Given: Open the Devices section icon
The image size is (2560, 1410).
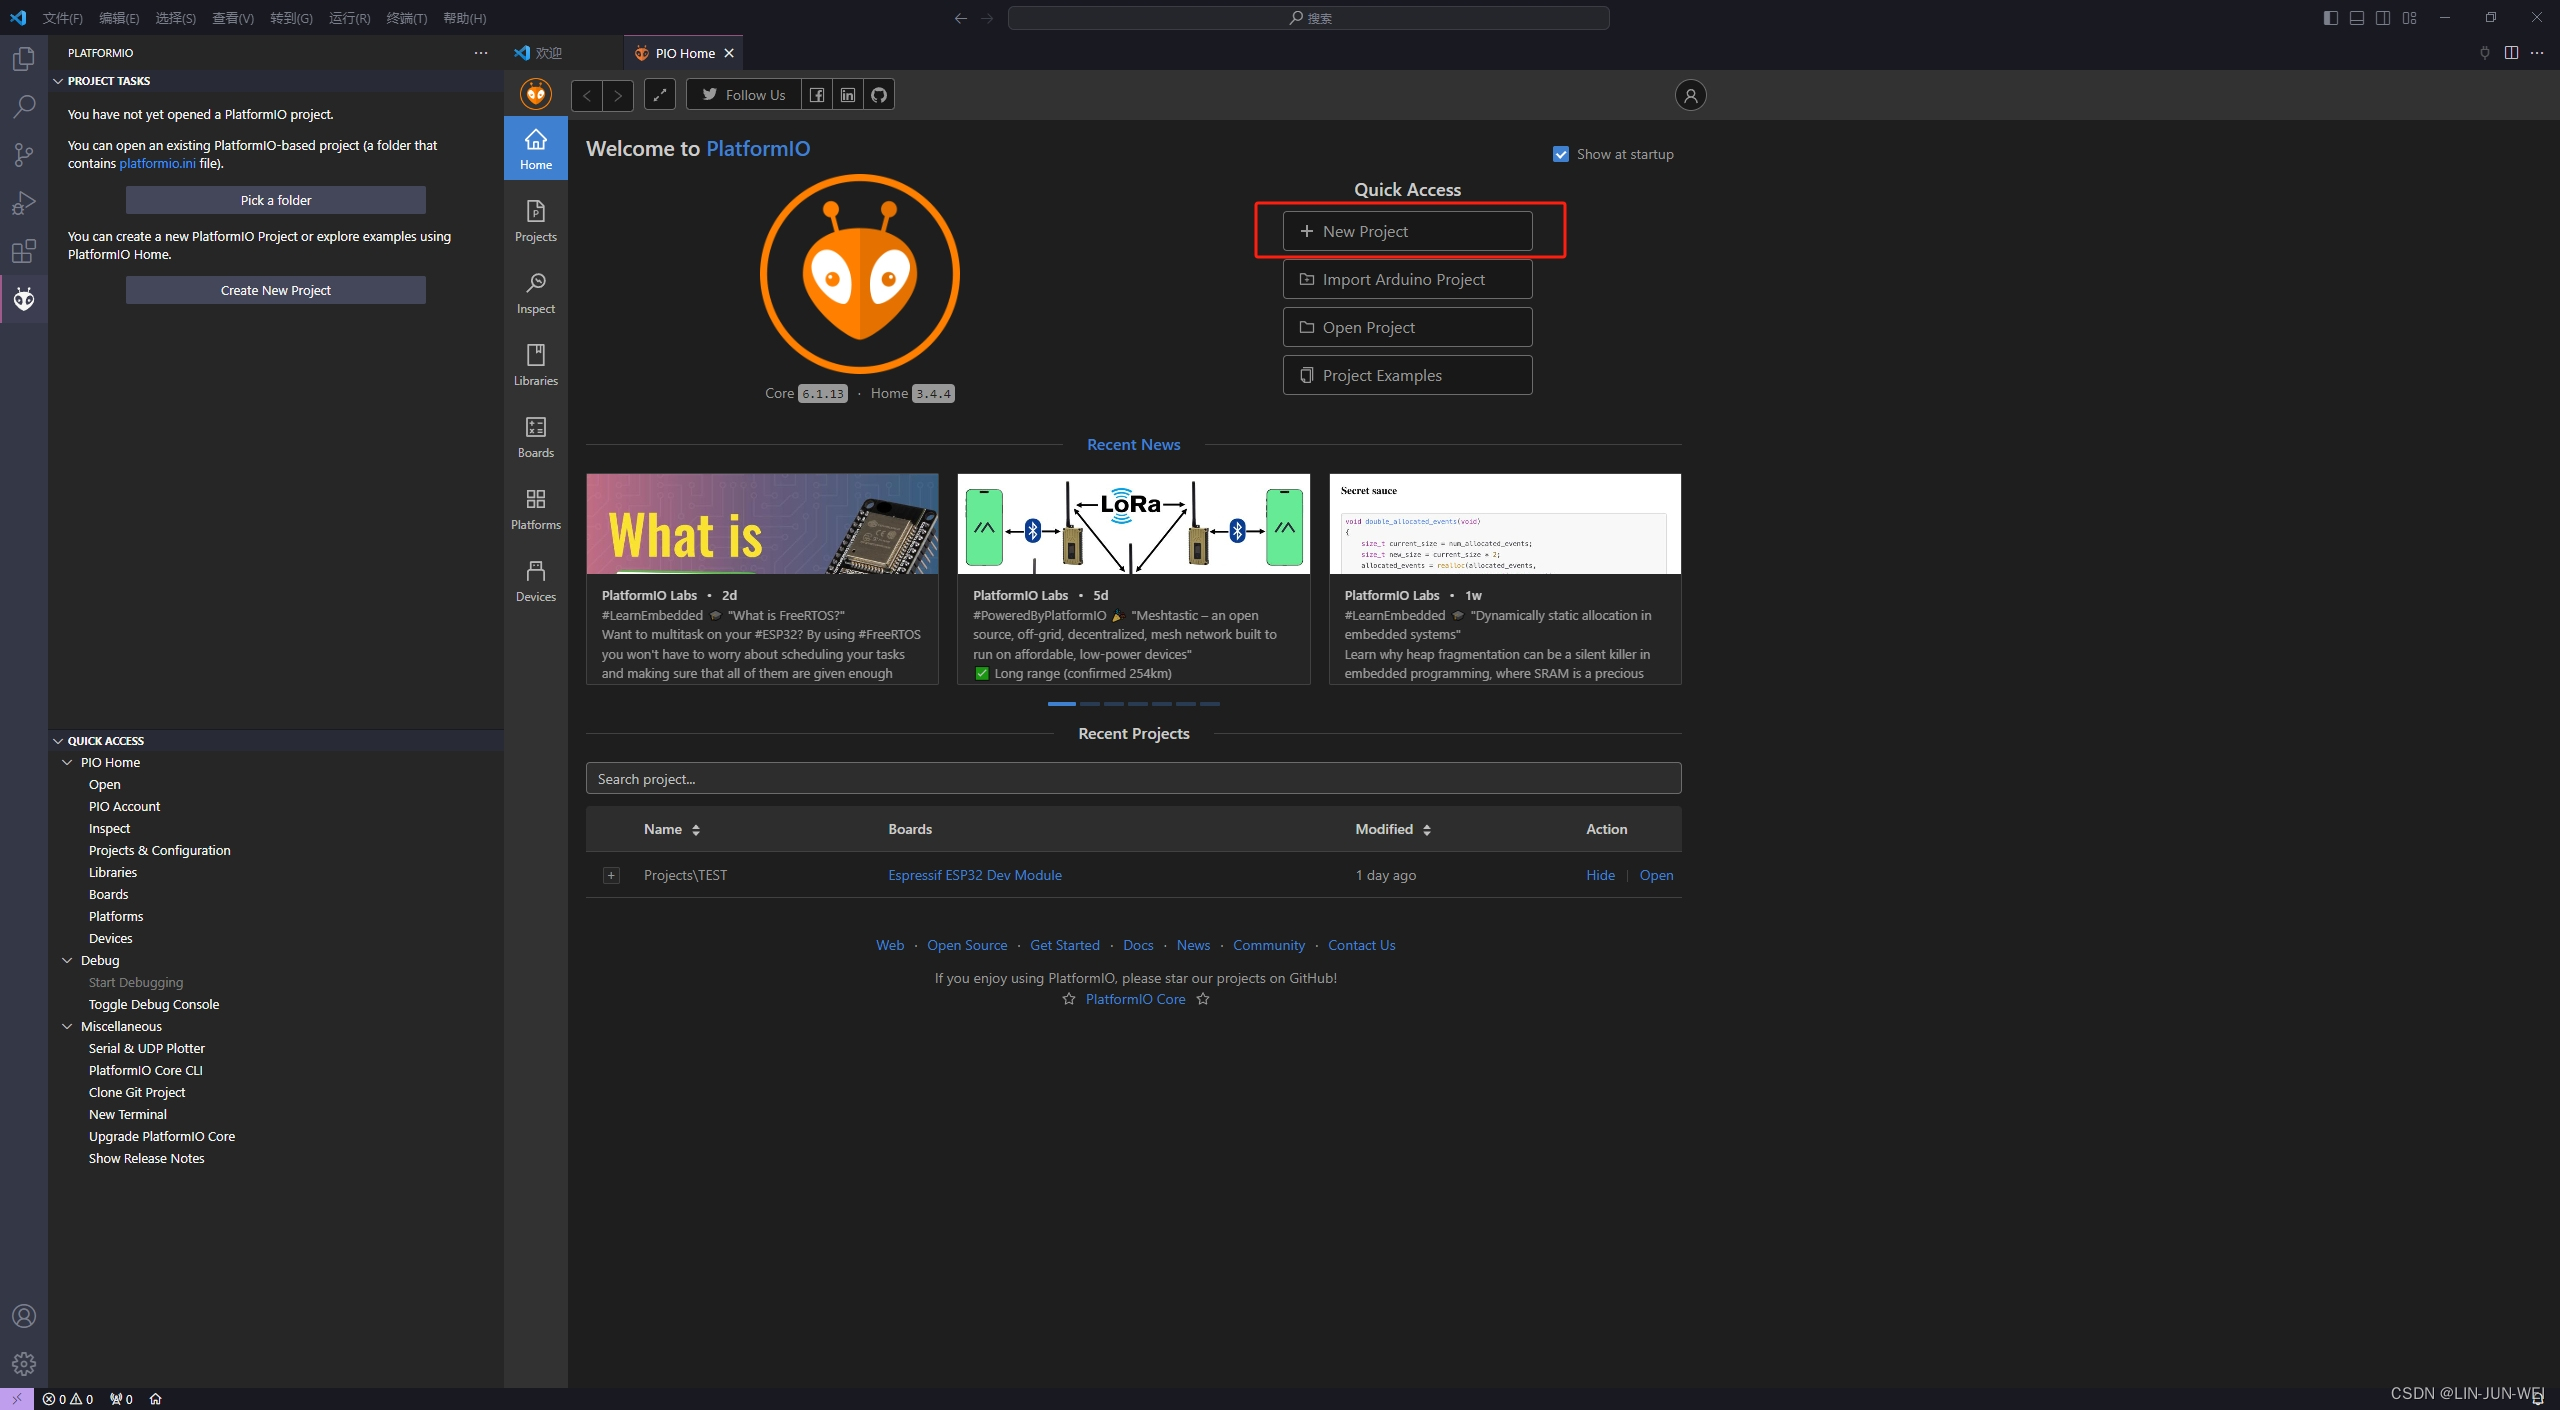Looking at the screenshot, I should (x=535, y=580).
